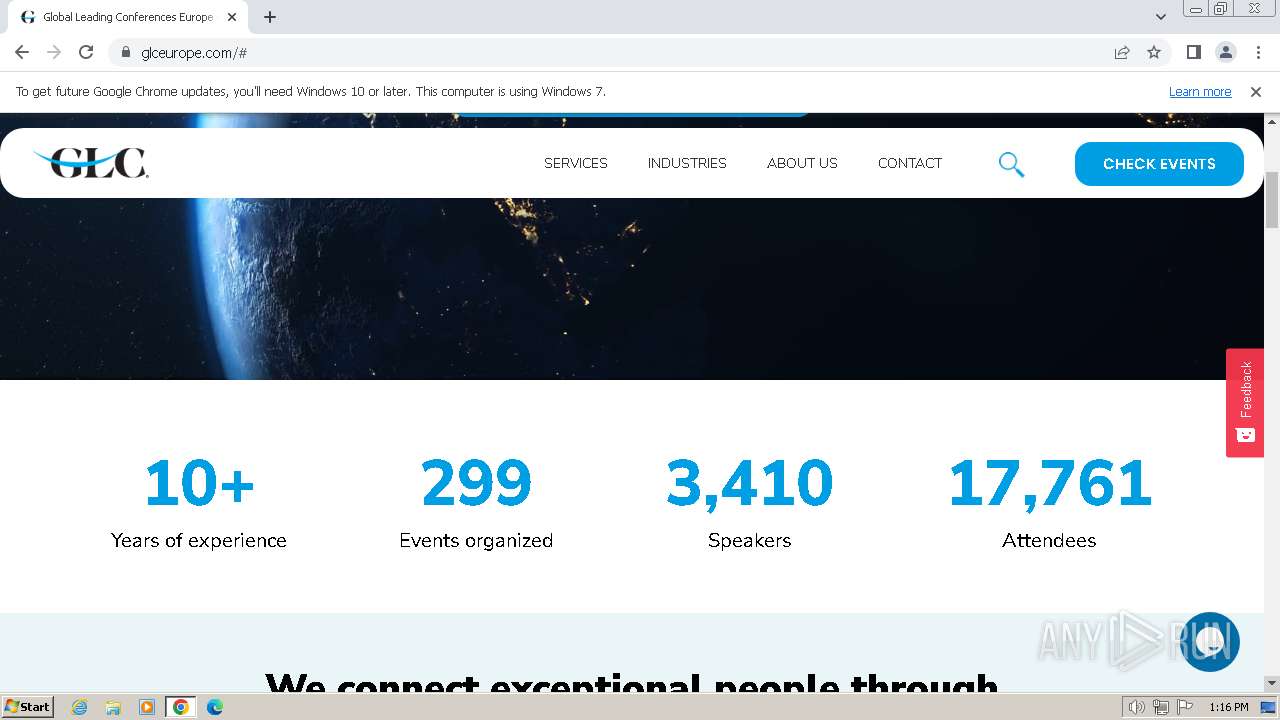Follow the Learn more link
The width and height of the screenshot is (1280, 720).
[x=1200, y=92]
